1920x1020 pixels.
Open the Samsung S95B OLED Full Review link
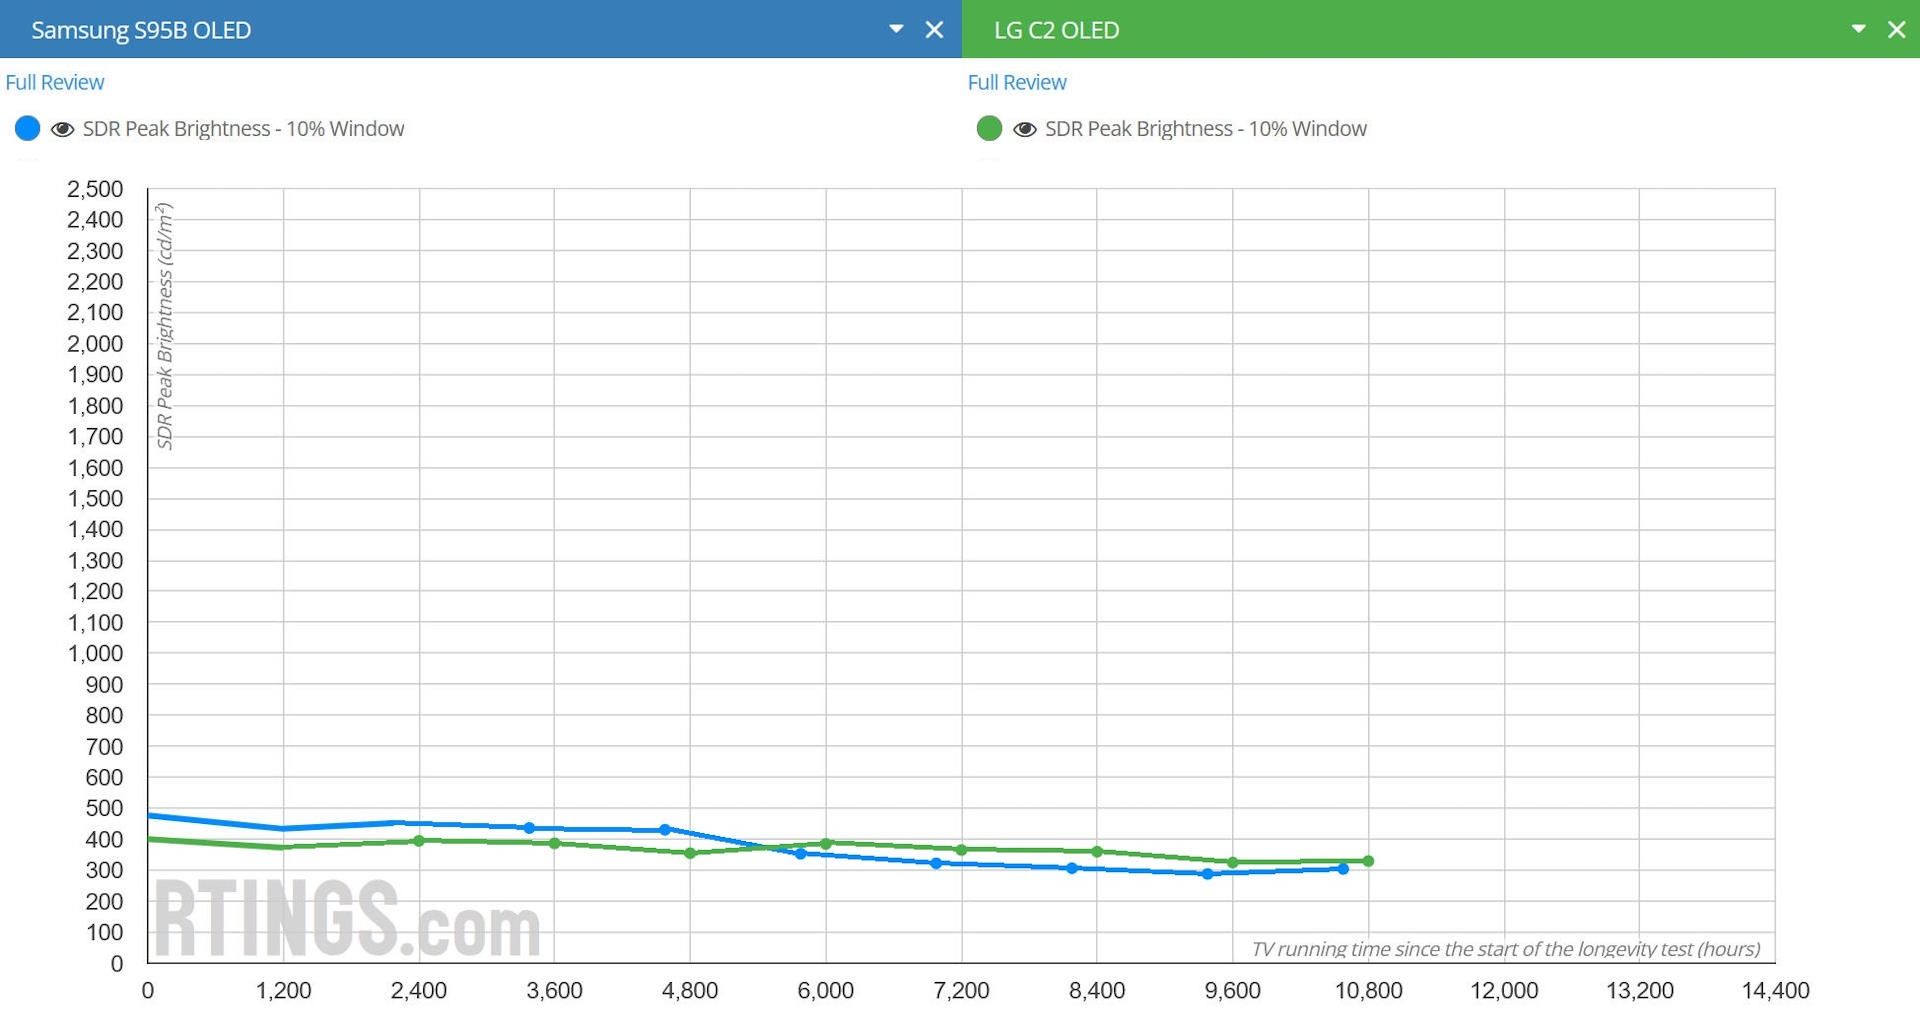(x=55, y=82)
